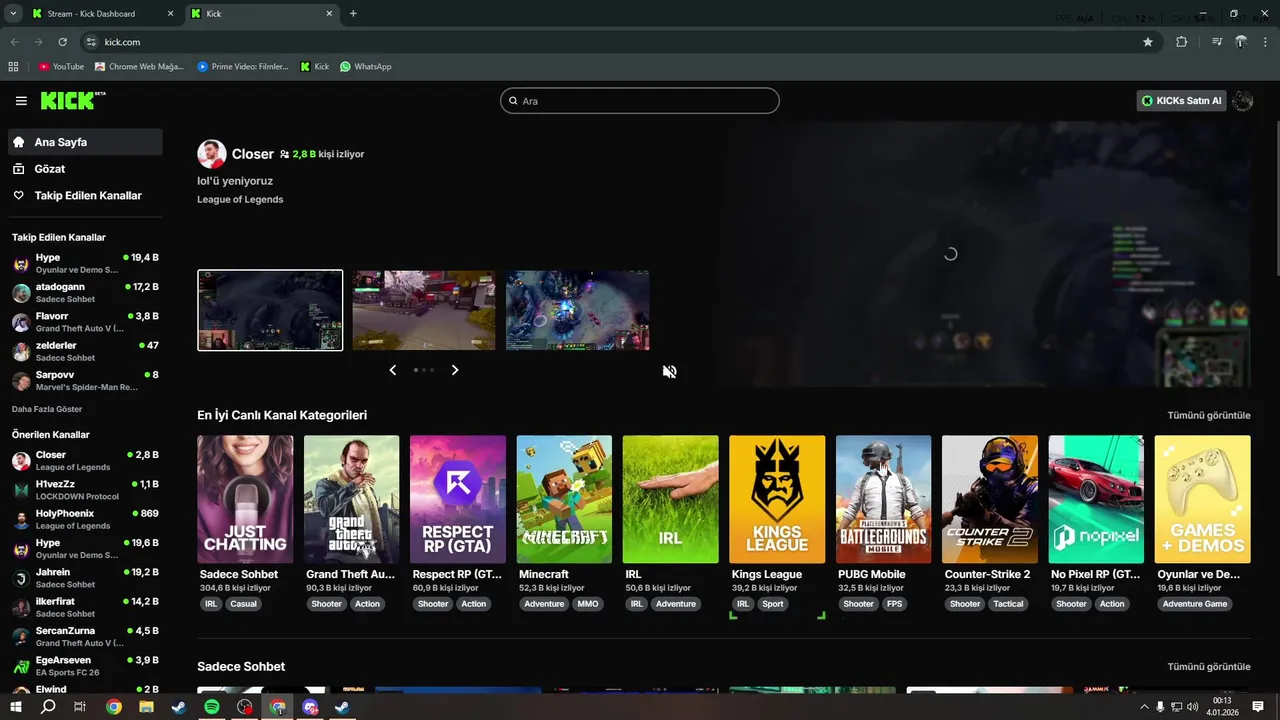Viewport: 1280px width, 720px height.
Task: Open the user profile avatar menu
Action: click(1242, 101)
